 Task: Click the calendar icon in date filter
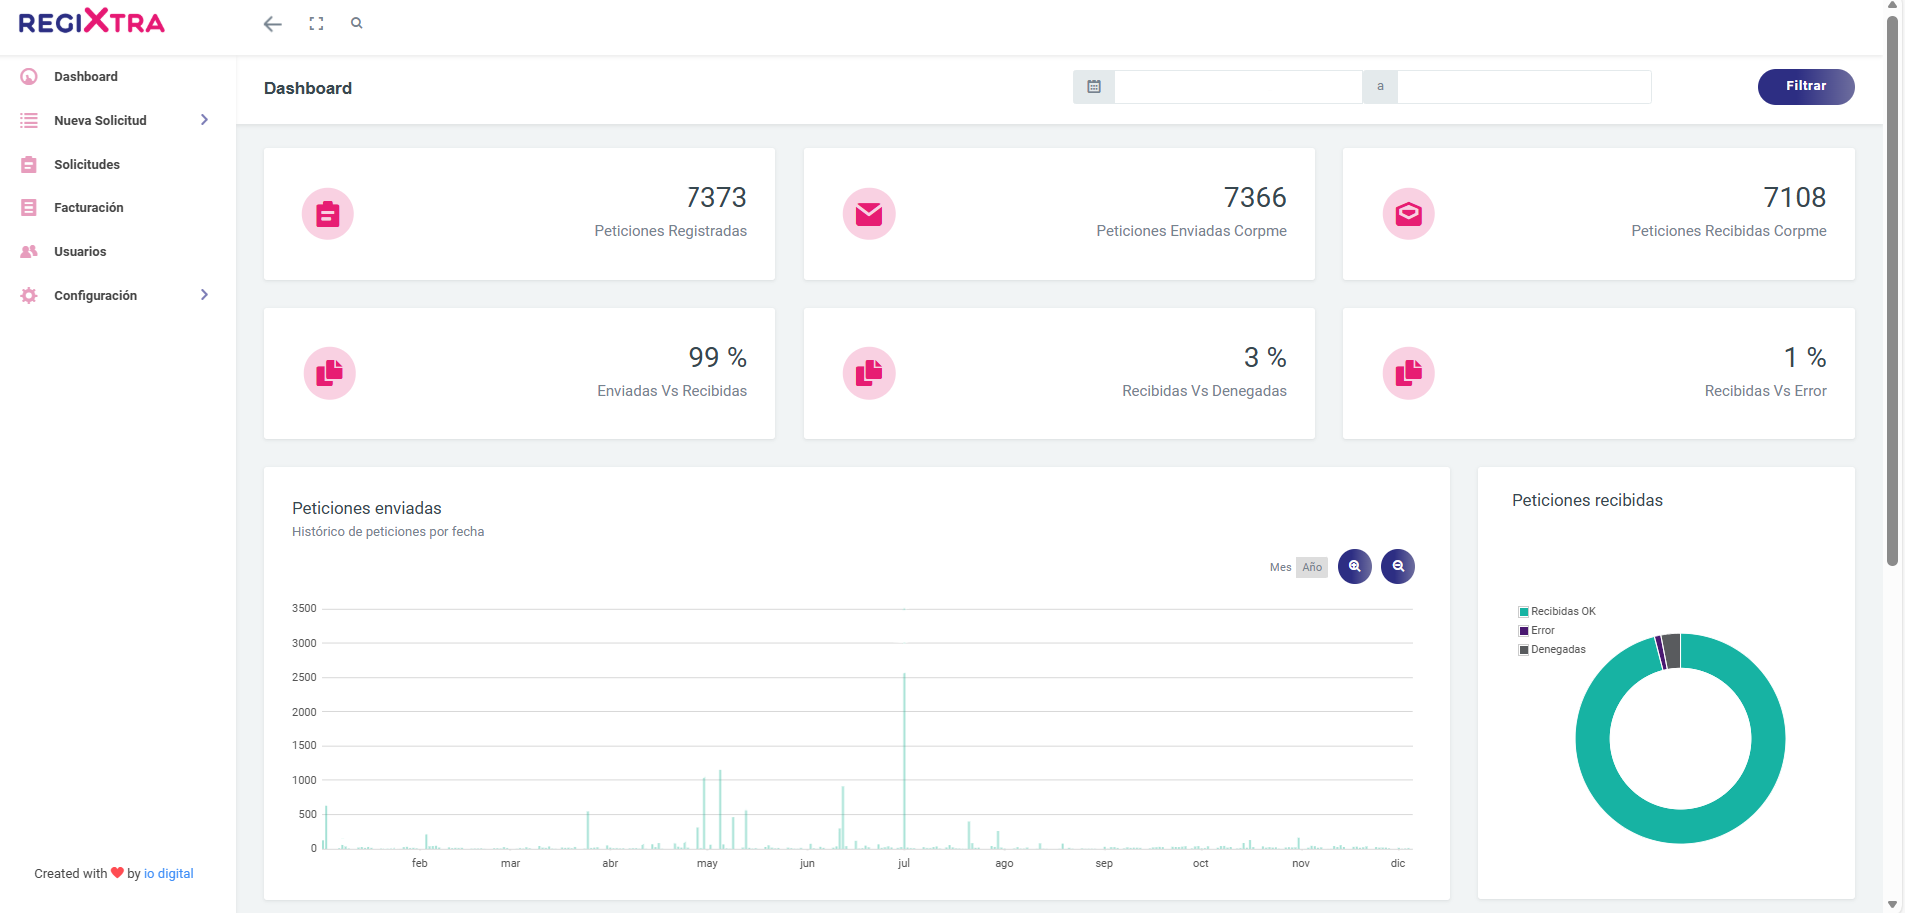coord(1094,87)
